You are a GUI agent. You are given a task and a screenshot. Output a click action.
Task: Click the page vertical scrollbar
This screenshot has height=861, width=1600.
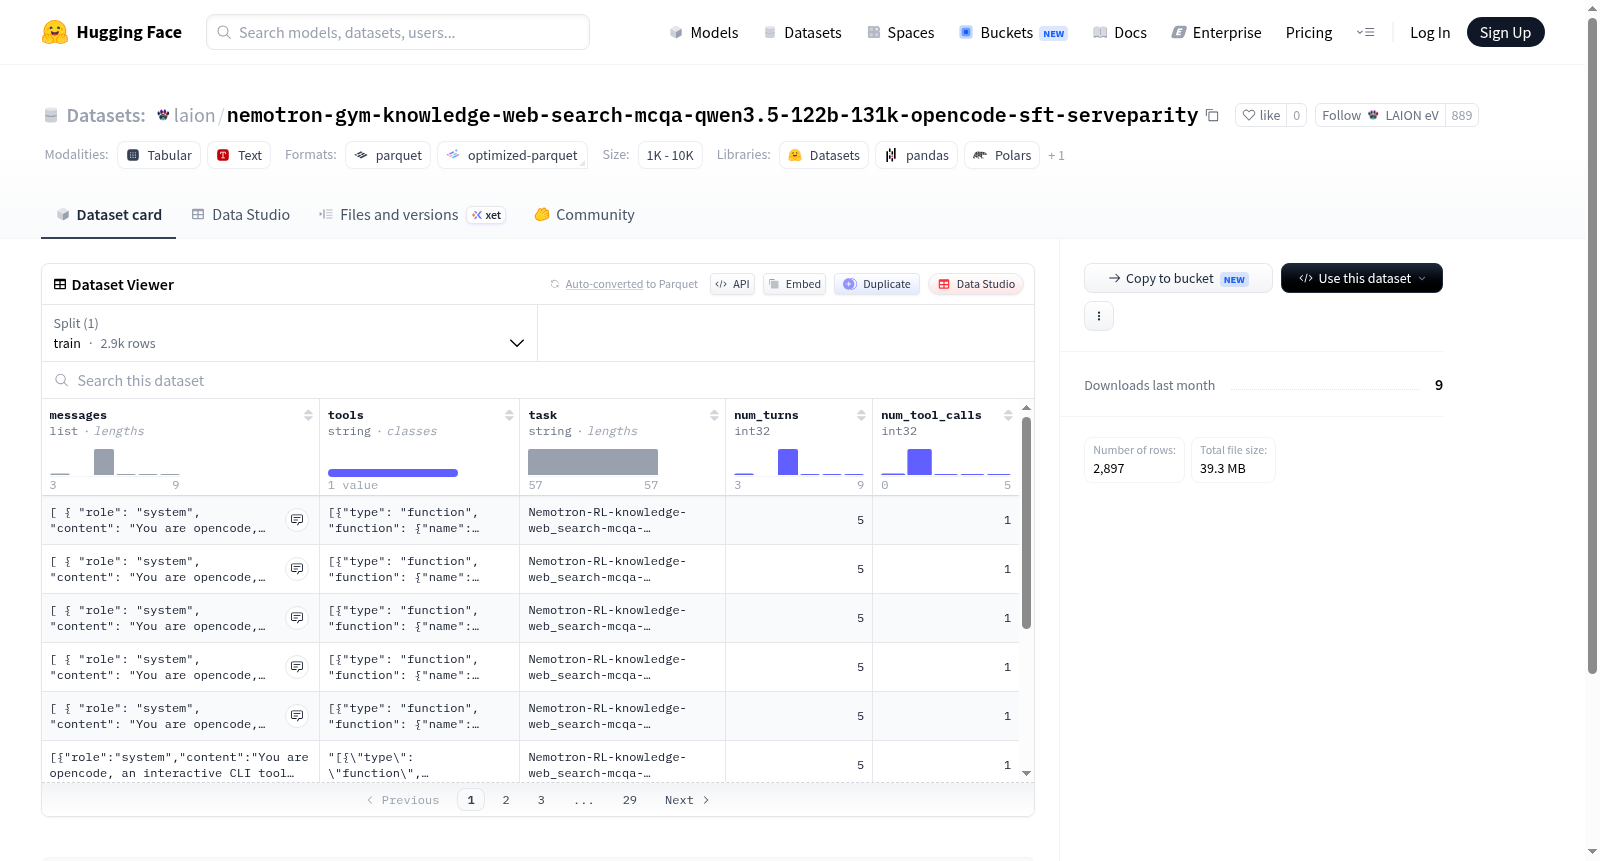[x=1592, y=346]
